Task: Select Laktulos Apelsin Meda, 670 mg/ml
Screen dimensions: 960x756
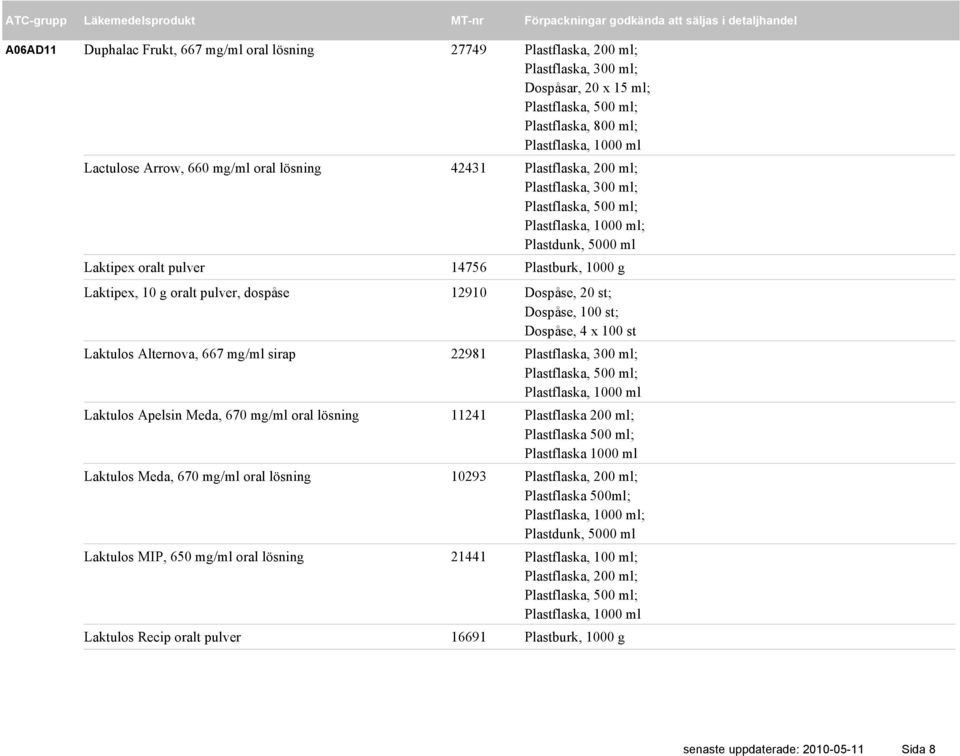Action: pyautogui.click(x=221, y=416)
